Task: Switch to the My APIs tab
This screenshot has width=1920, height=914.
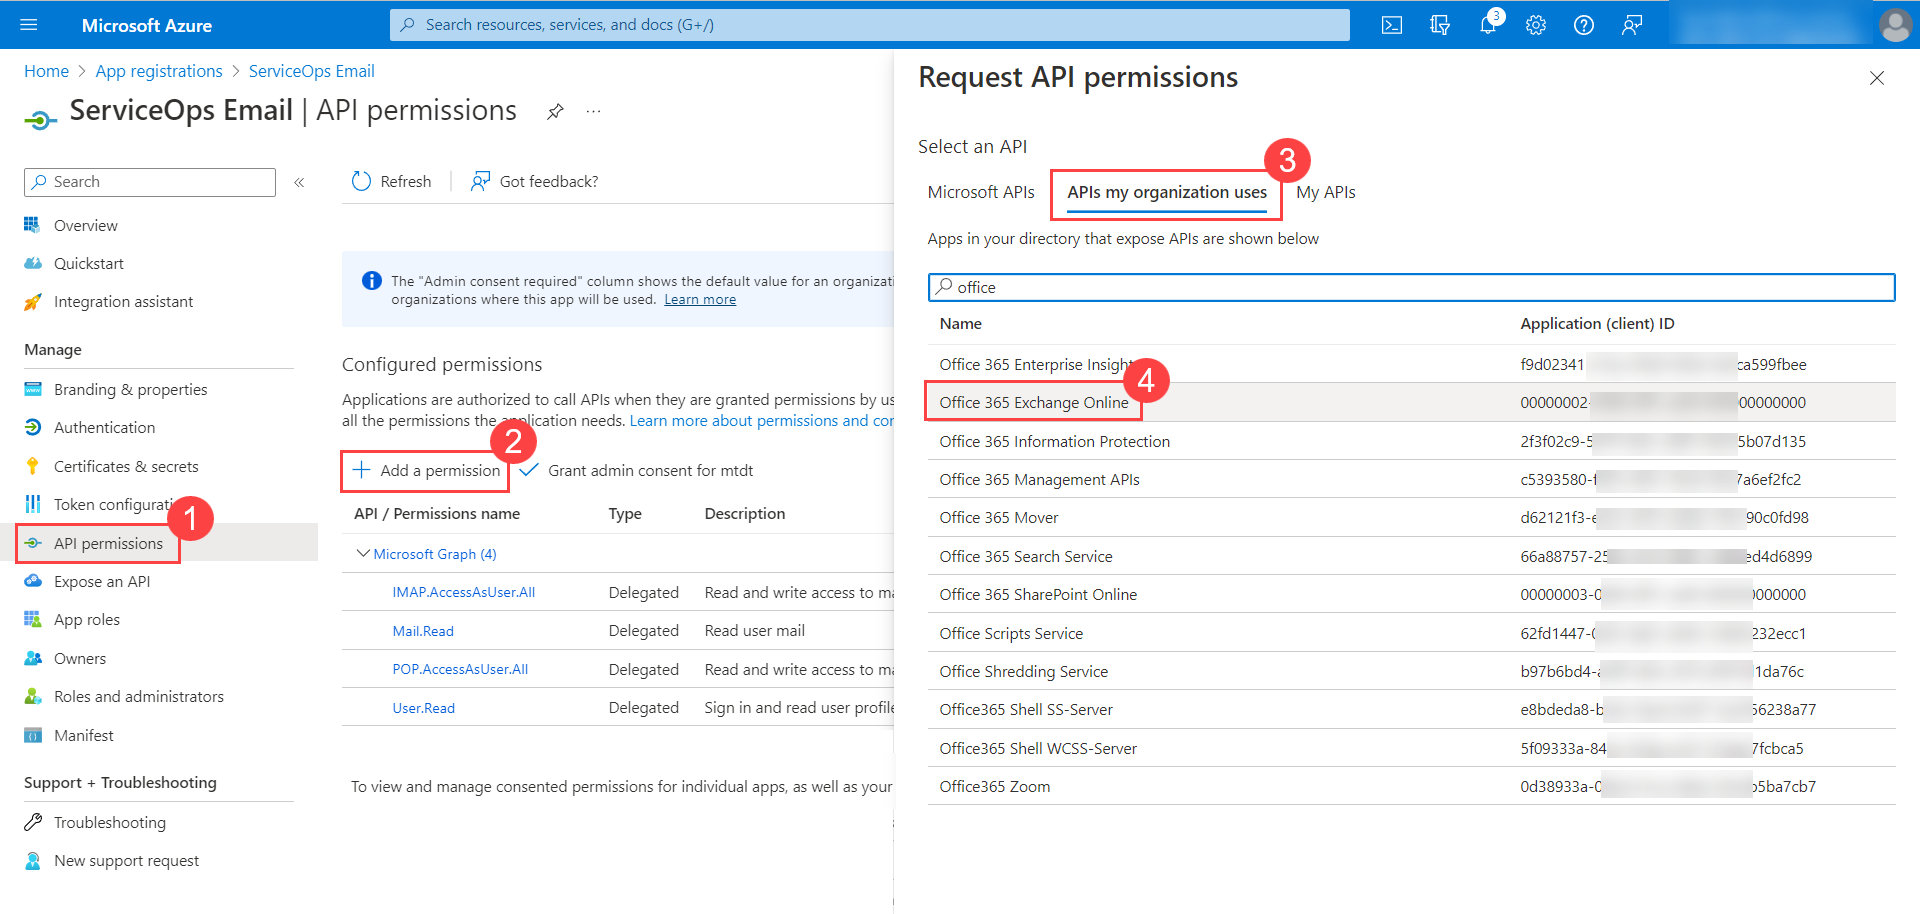Action: point(1326,192)
